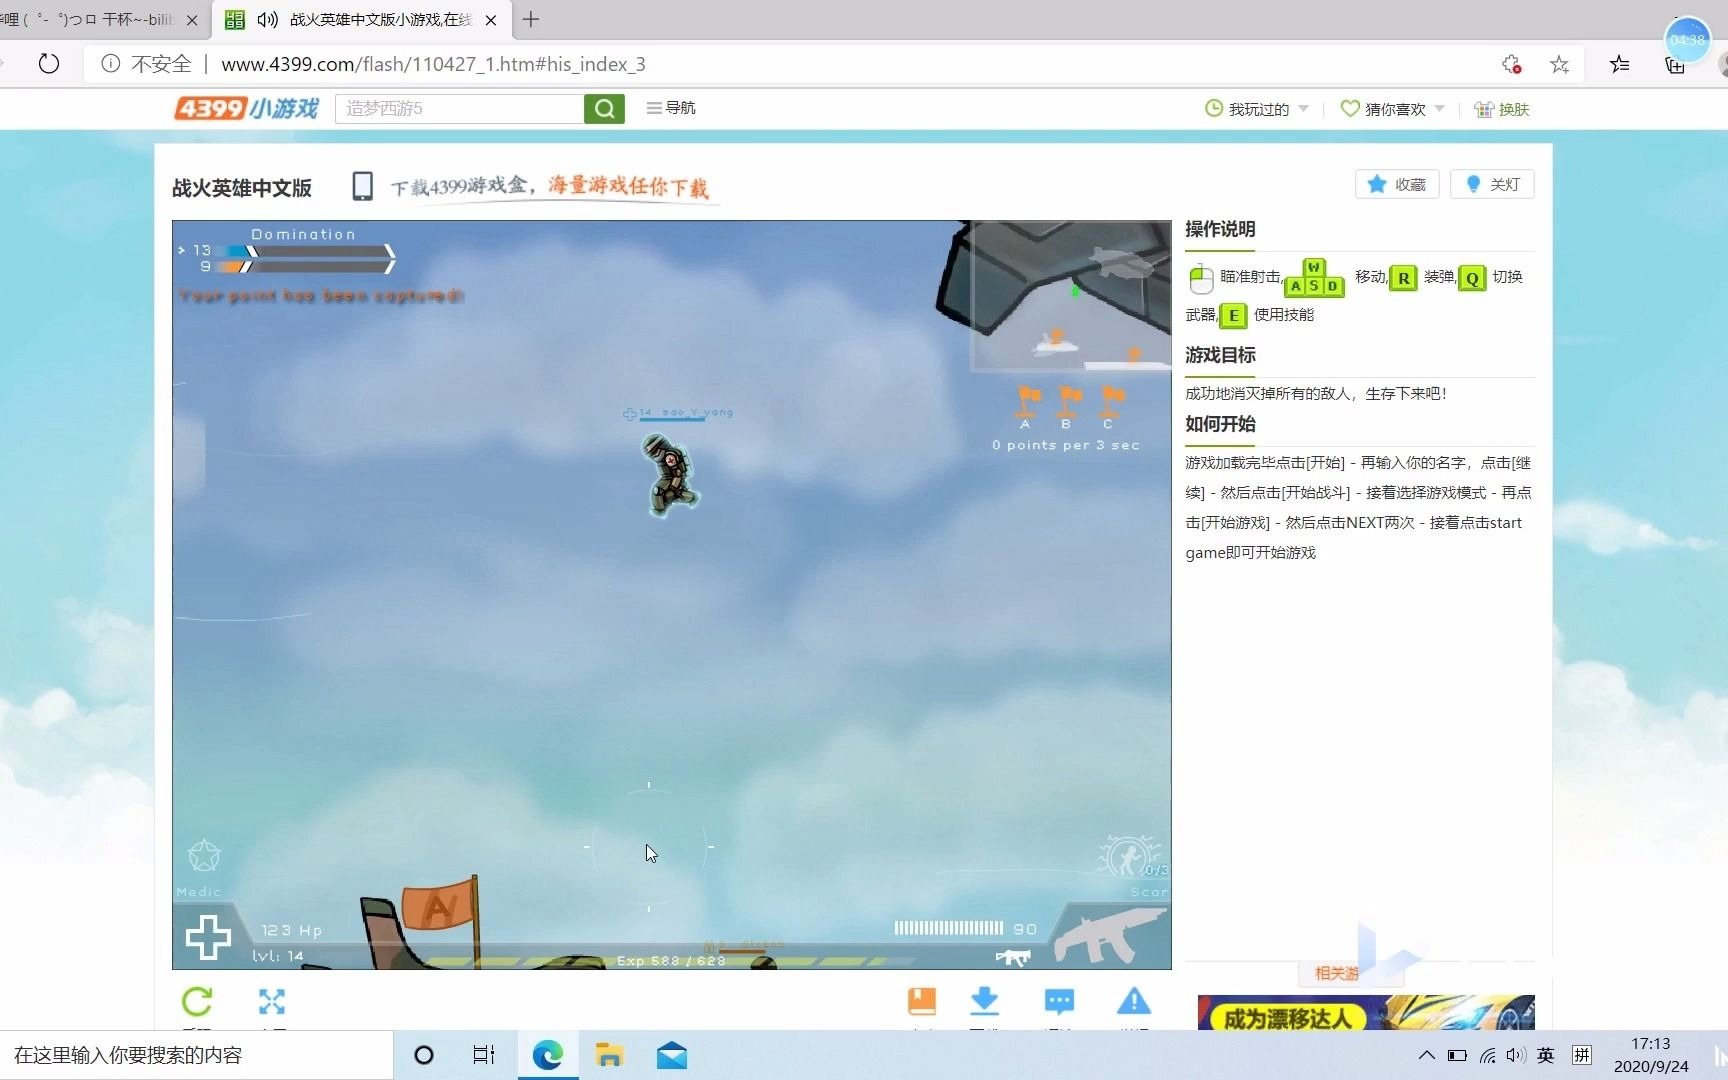Open File Explorer from the taskbar
The image size is (1728, 1080).
click(x=609, y=1055)
